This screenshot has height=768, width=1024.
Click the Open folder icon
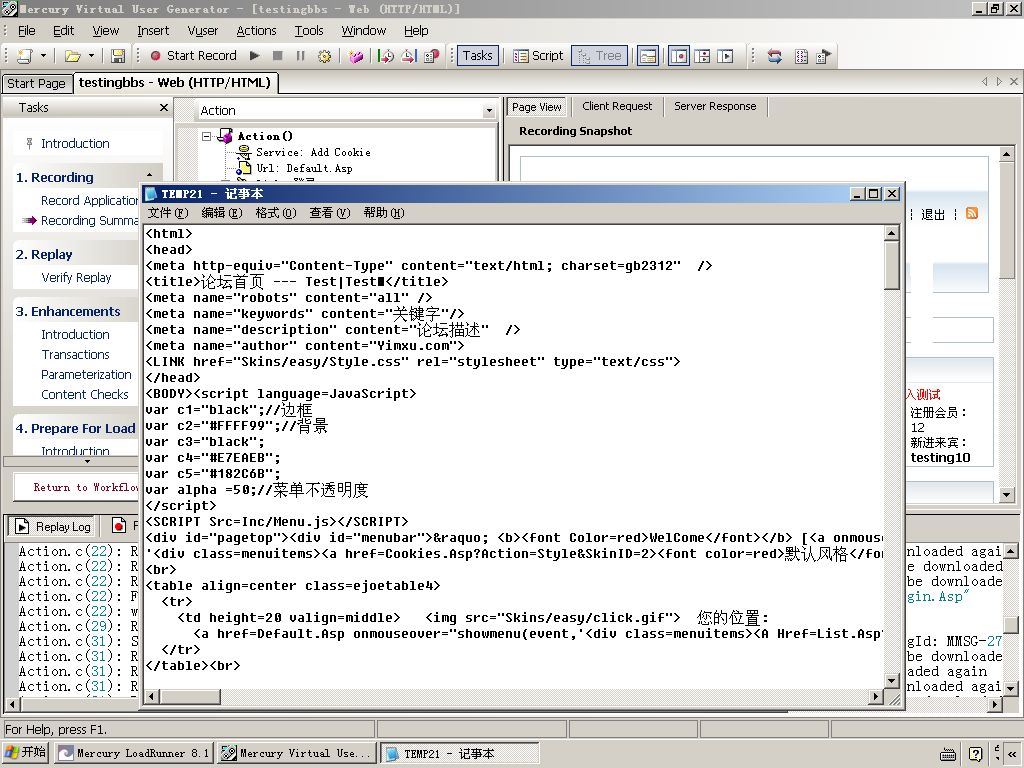tap(72, 56)
